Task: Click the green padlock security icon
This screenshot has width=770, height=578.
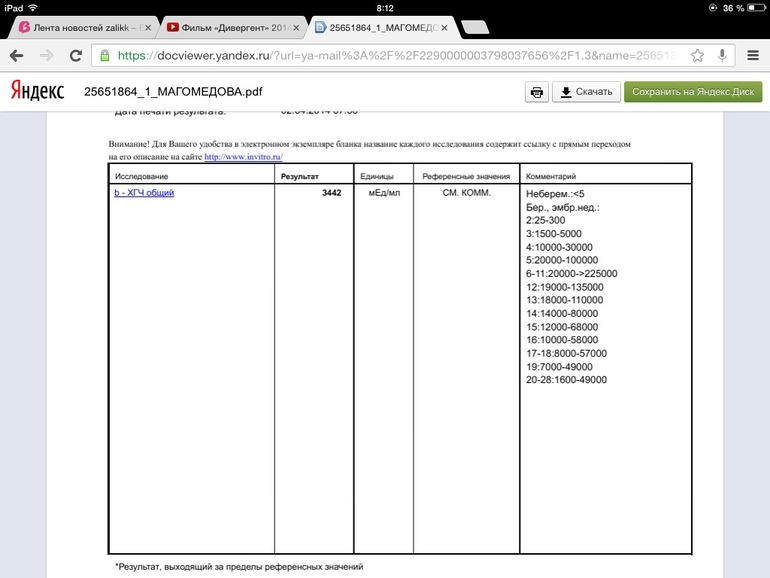Action: [105, 55]
